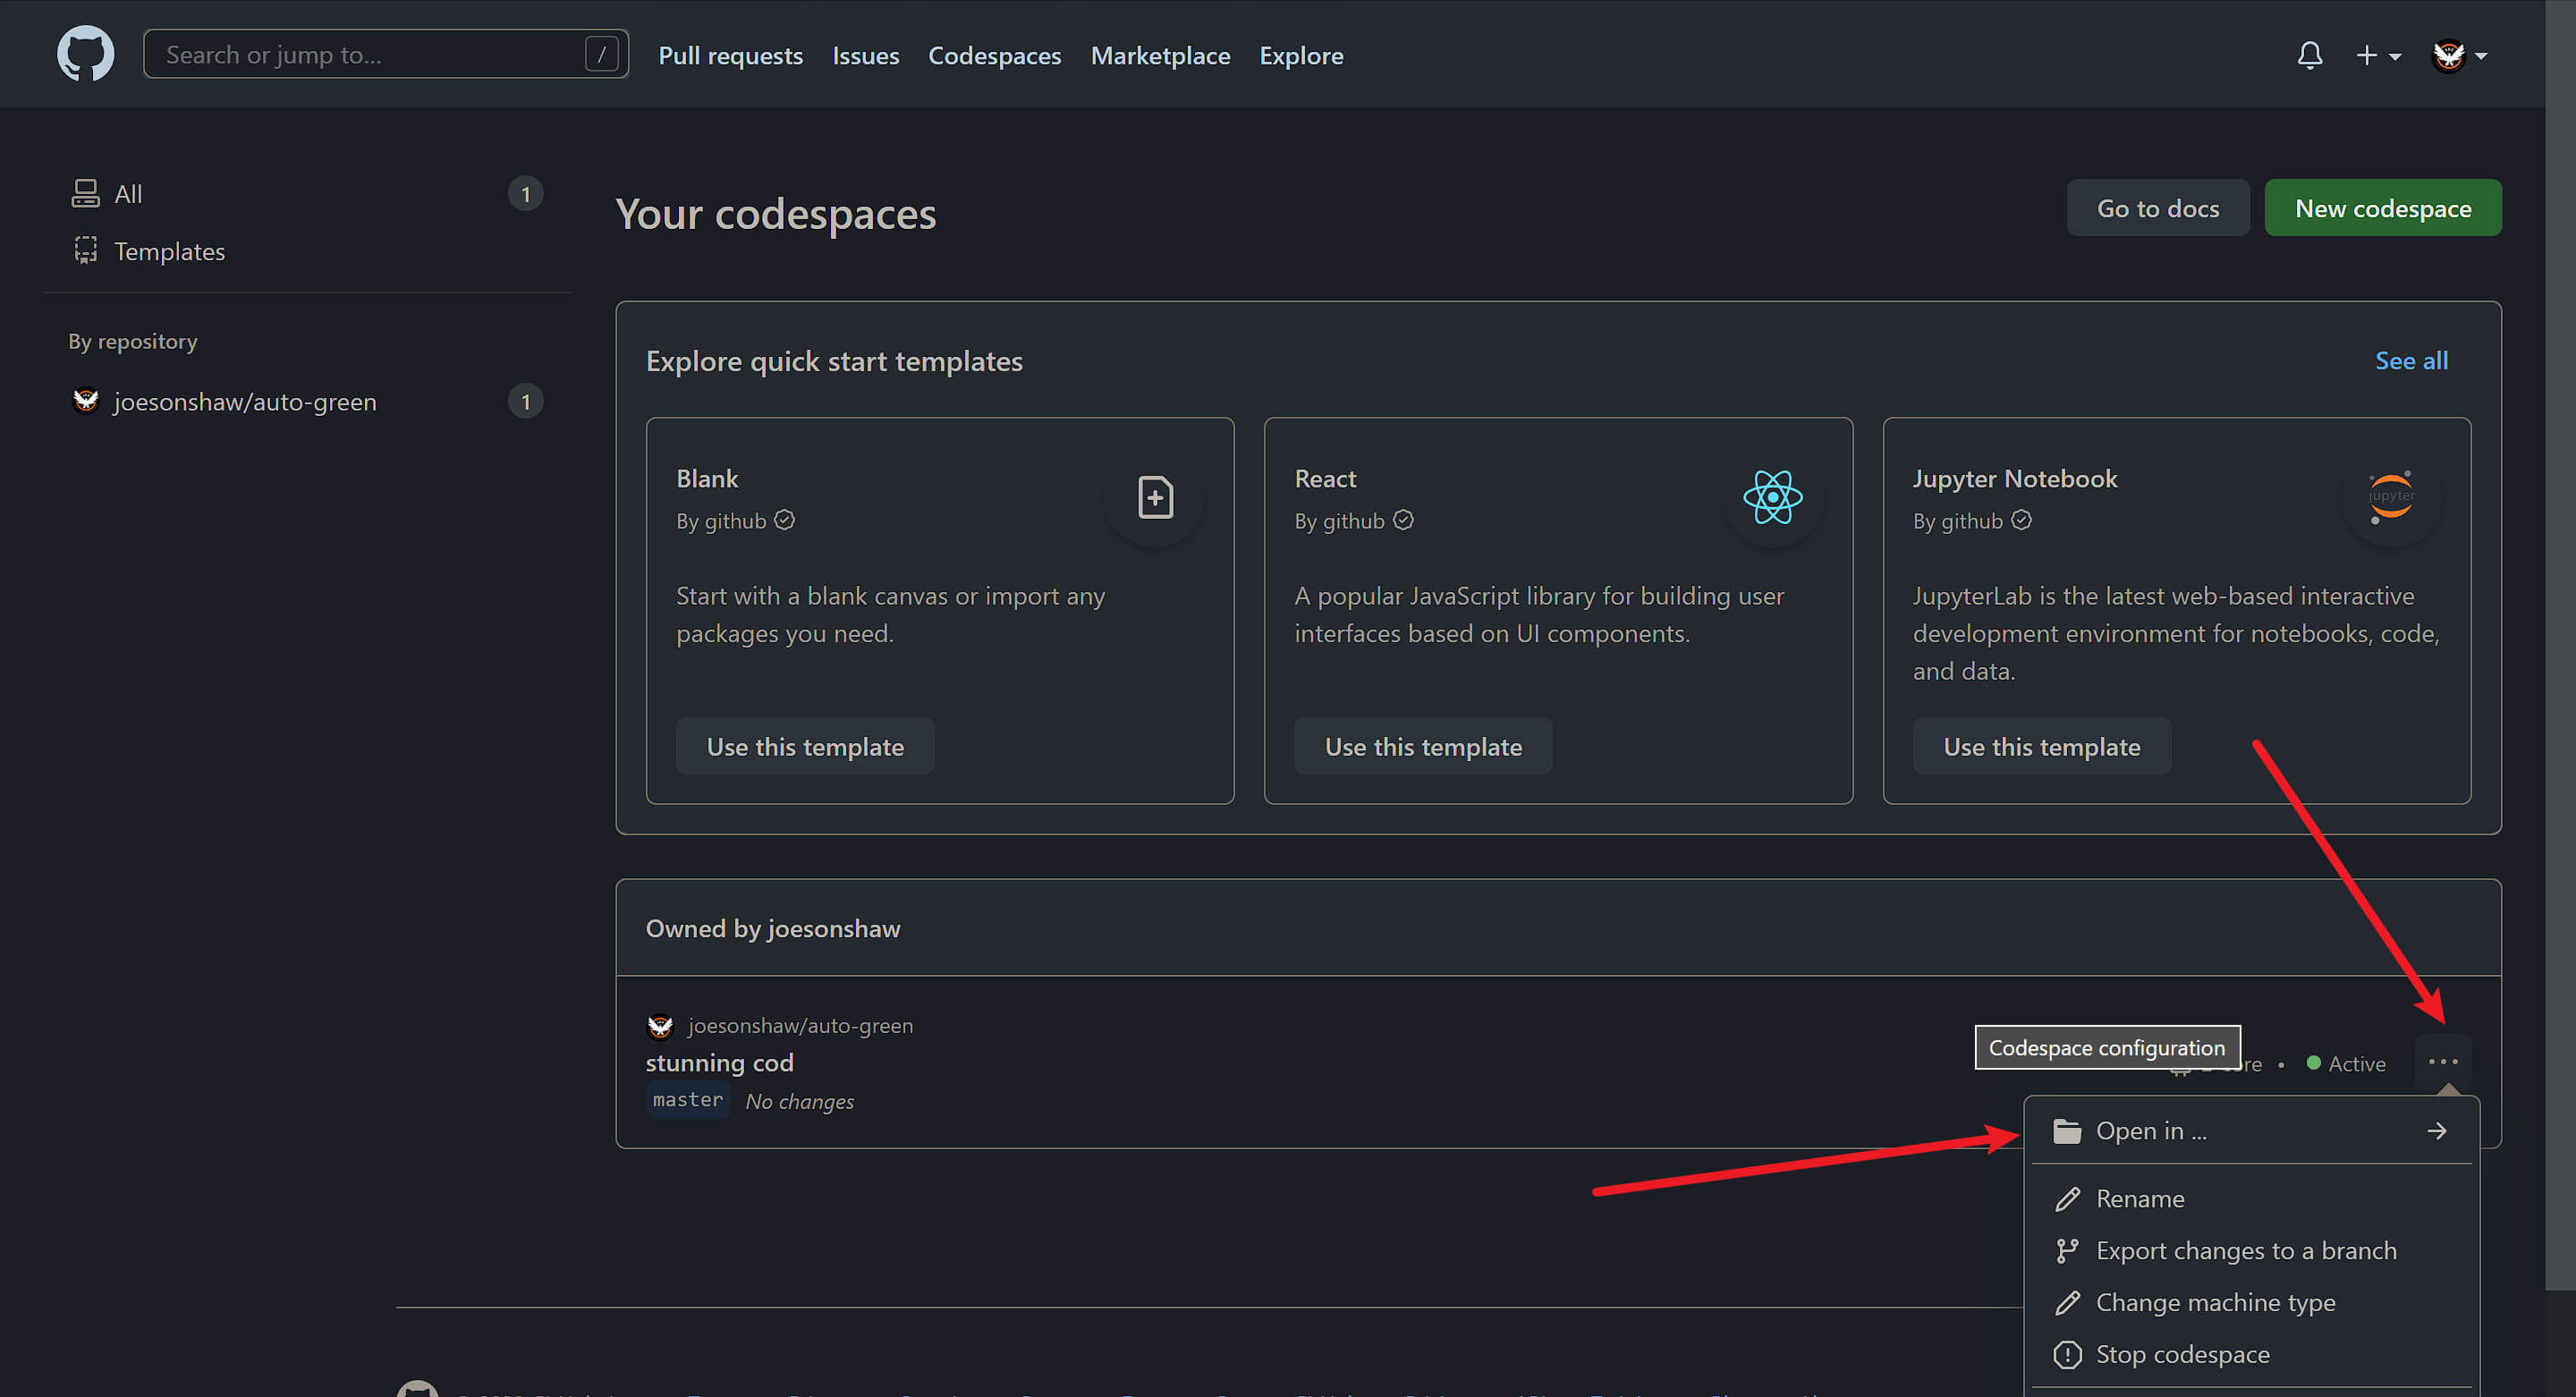Click the React atom logo icon

click(x=1772, y=497)
